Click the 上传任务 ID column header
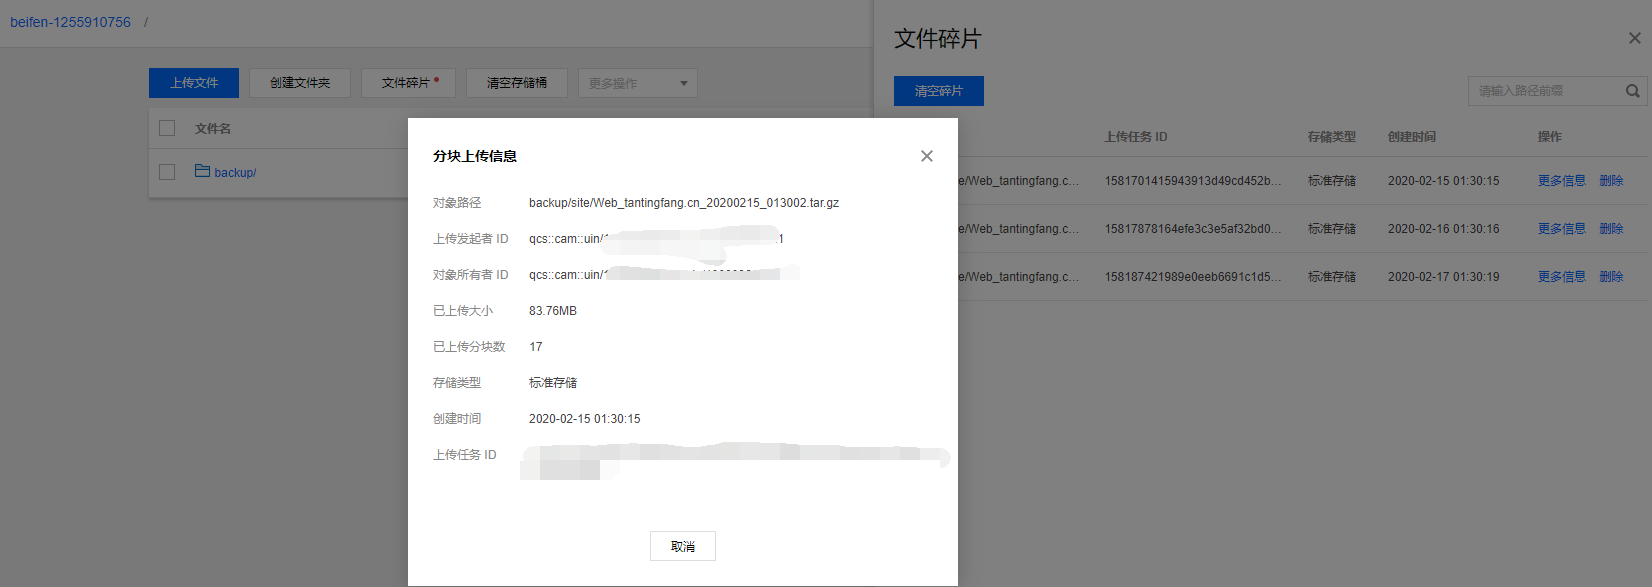This screenshot has width=1652, height=587. point(1136,137)
